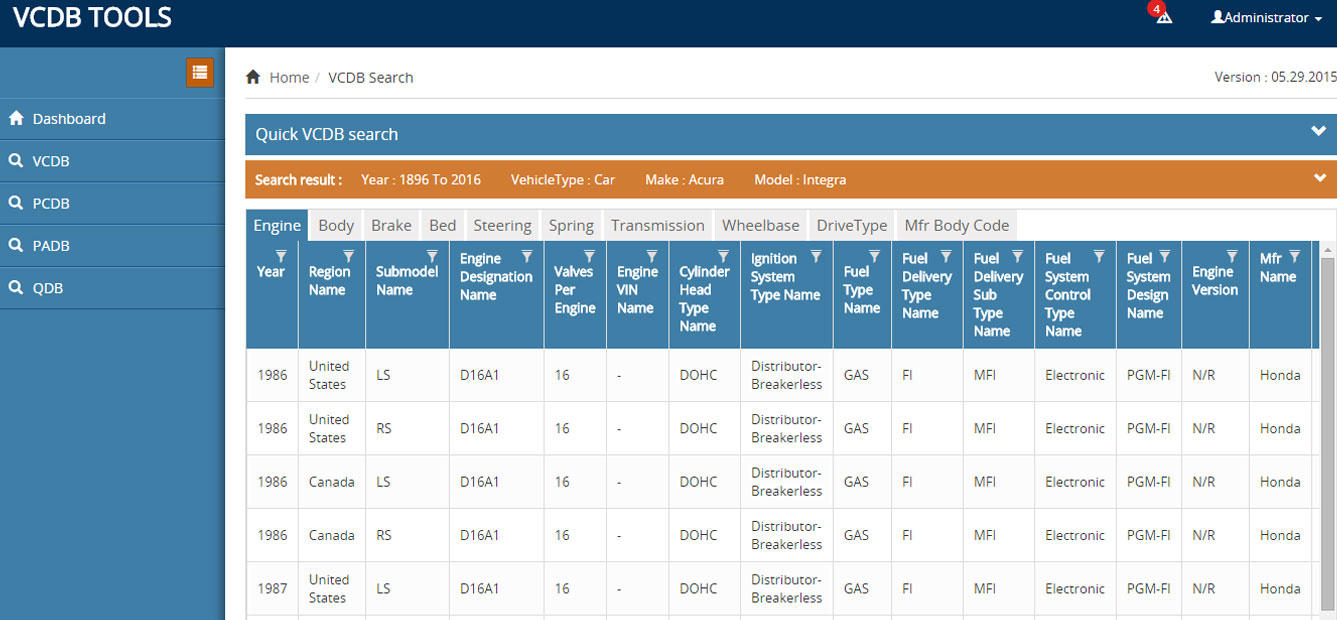Click the first Canada row's Honda cell
This screenshot has width=1337, height=620.
1280,481
